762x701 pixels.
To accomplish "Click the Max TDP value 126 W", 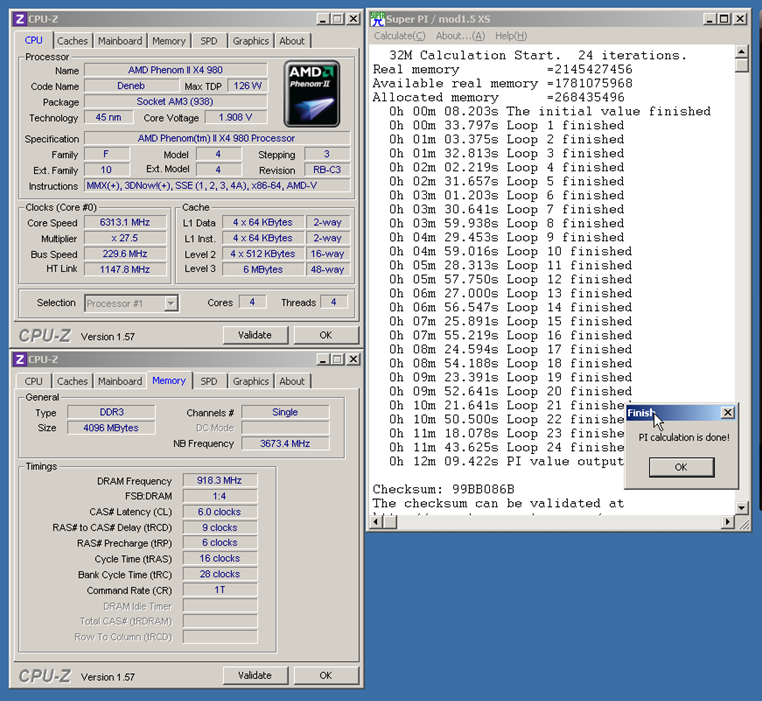I will pyautogui.click(x=247, y=86).
